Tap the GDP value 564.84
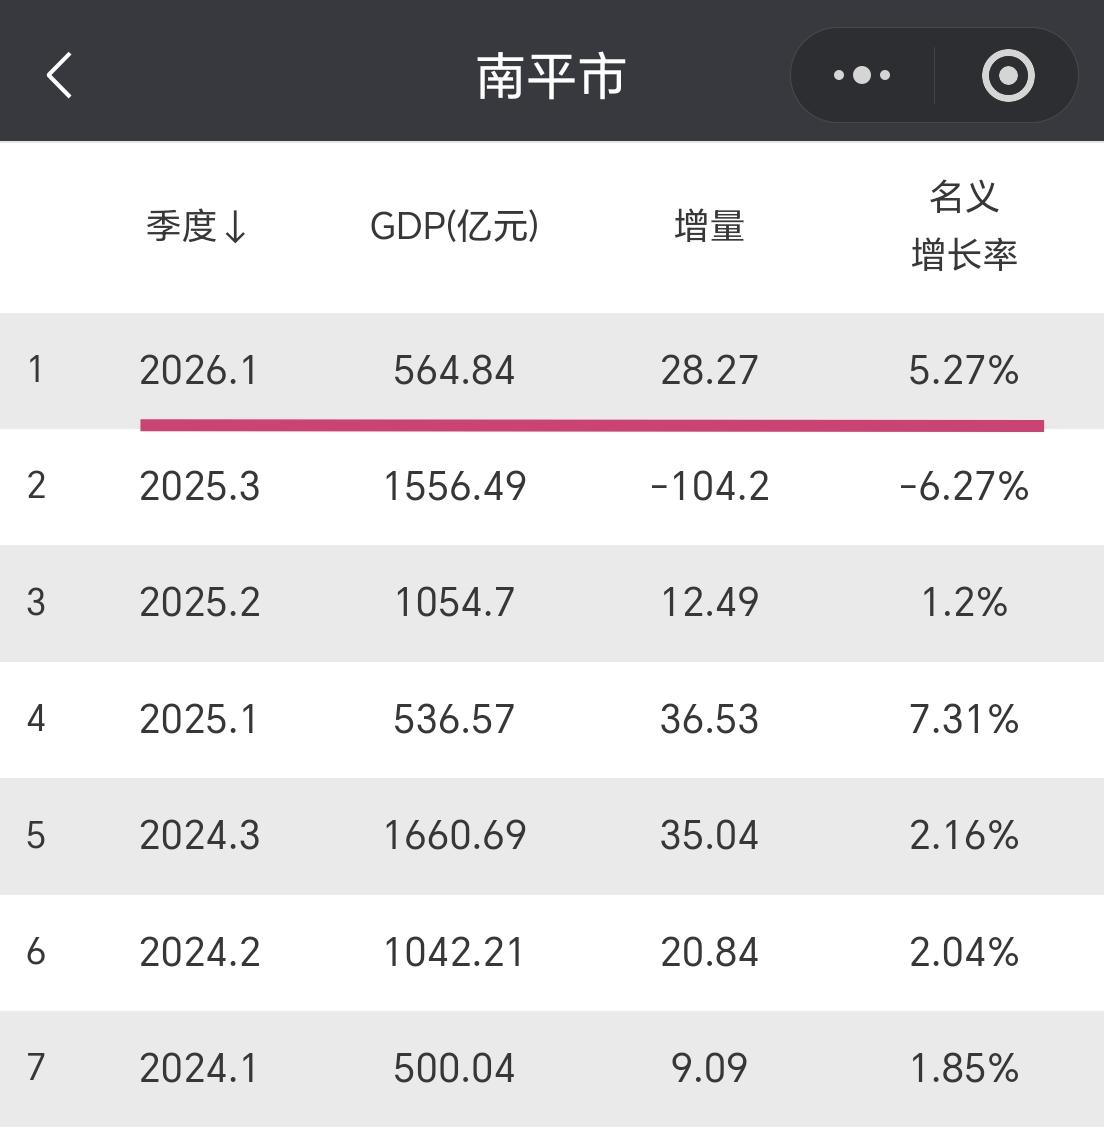The width and height of the screenshot is (1104, 1129). (455, 371)
